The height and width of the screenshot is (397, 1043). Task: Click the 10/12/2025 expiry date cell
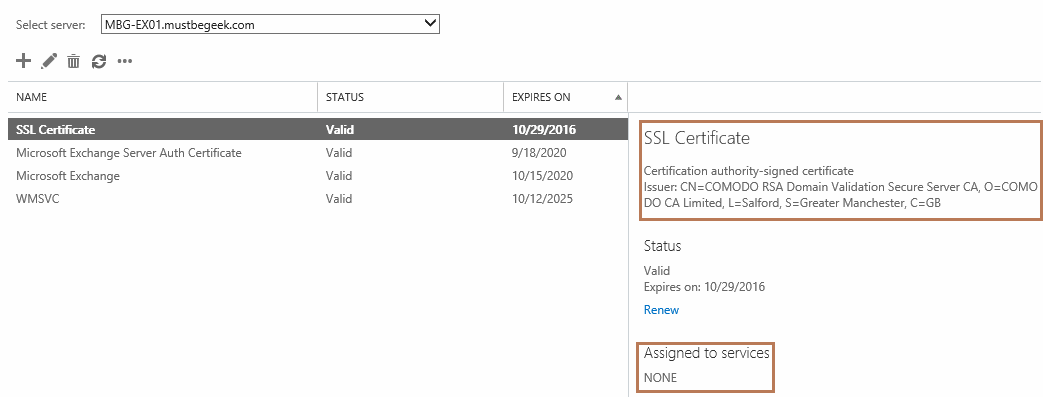(541, 199)
